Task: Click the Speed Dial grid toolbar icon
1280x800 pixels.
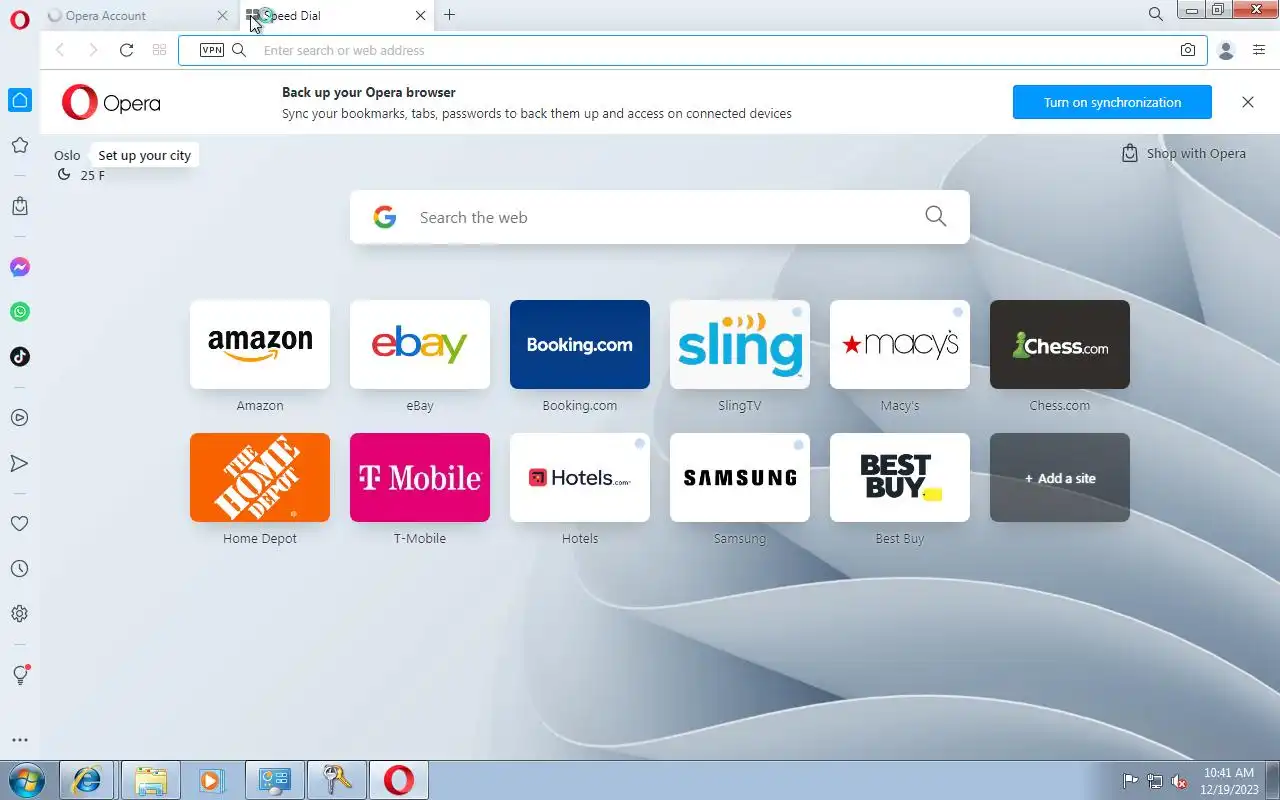Action: pos(159,50)
